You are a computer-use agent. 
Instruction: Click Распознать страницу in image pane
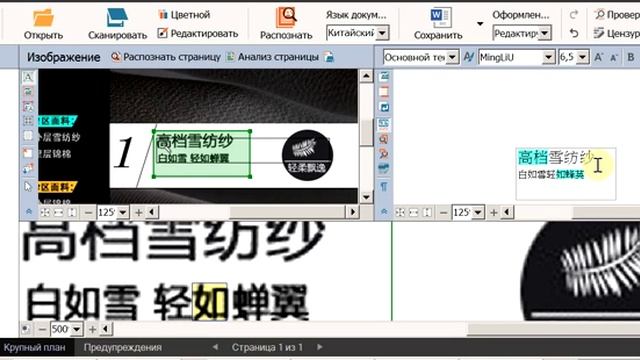pos(166,57)
